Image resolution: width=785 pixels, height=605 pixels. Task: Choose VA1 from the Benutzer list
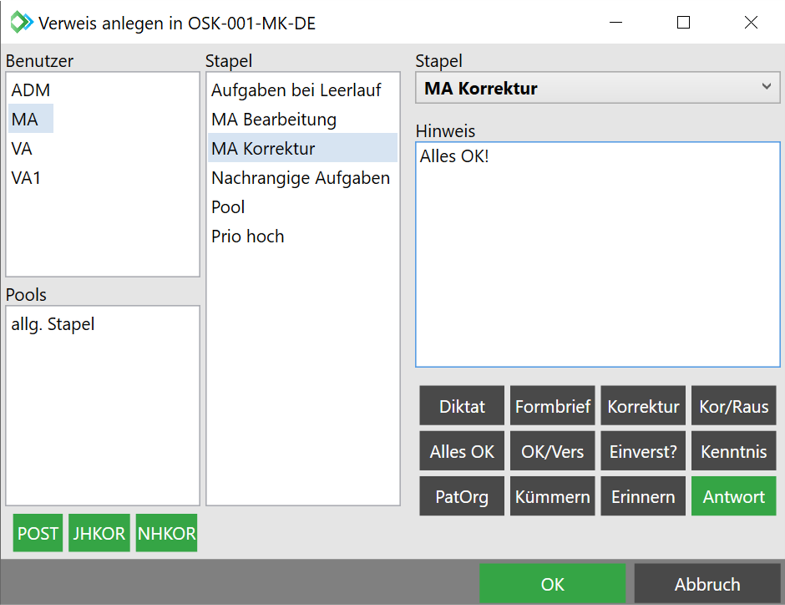(27, 178)
